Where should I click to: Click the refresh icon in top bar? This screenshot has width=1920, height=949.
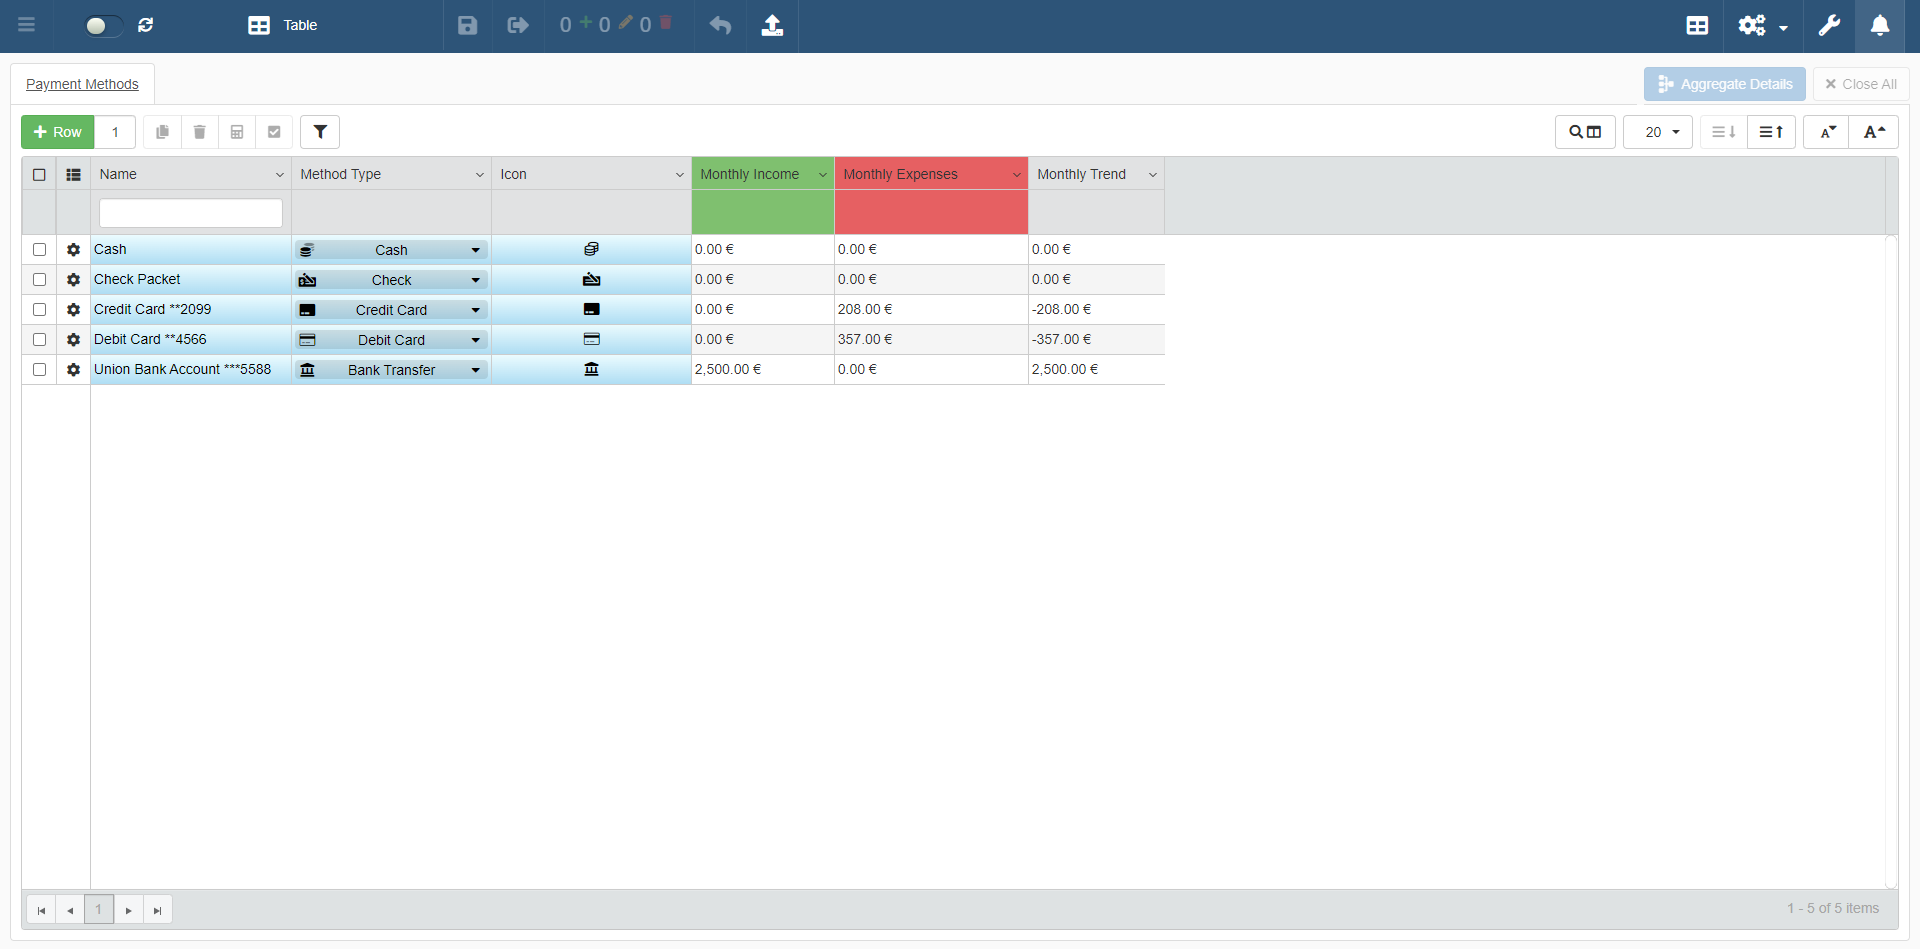click(146, 26)
